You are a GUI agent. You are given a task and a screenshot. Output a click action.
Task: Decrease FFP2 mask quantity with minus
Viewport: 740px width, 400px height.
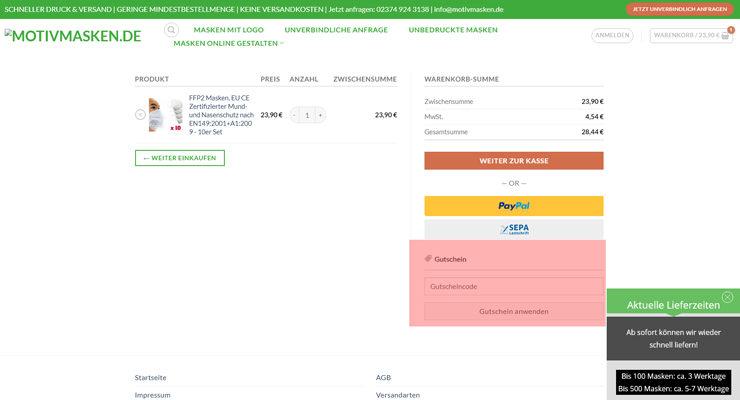click(294, 115)
